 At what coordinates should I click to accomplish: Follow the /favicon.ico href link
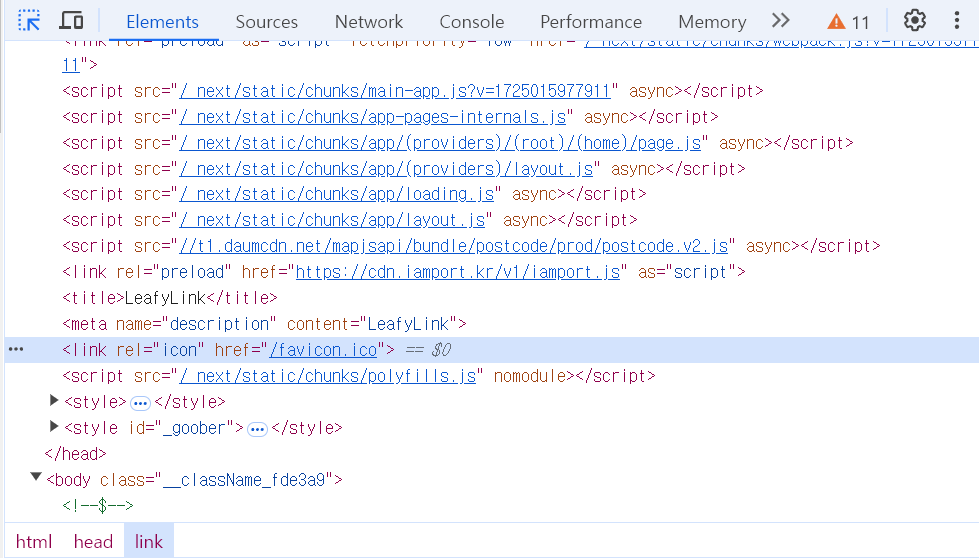(323, 350)
